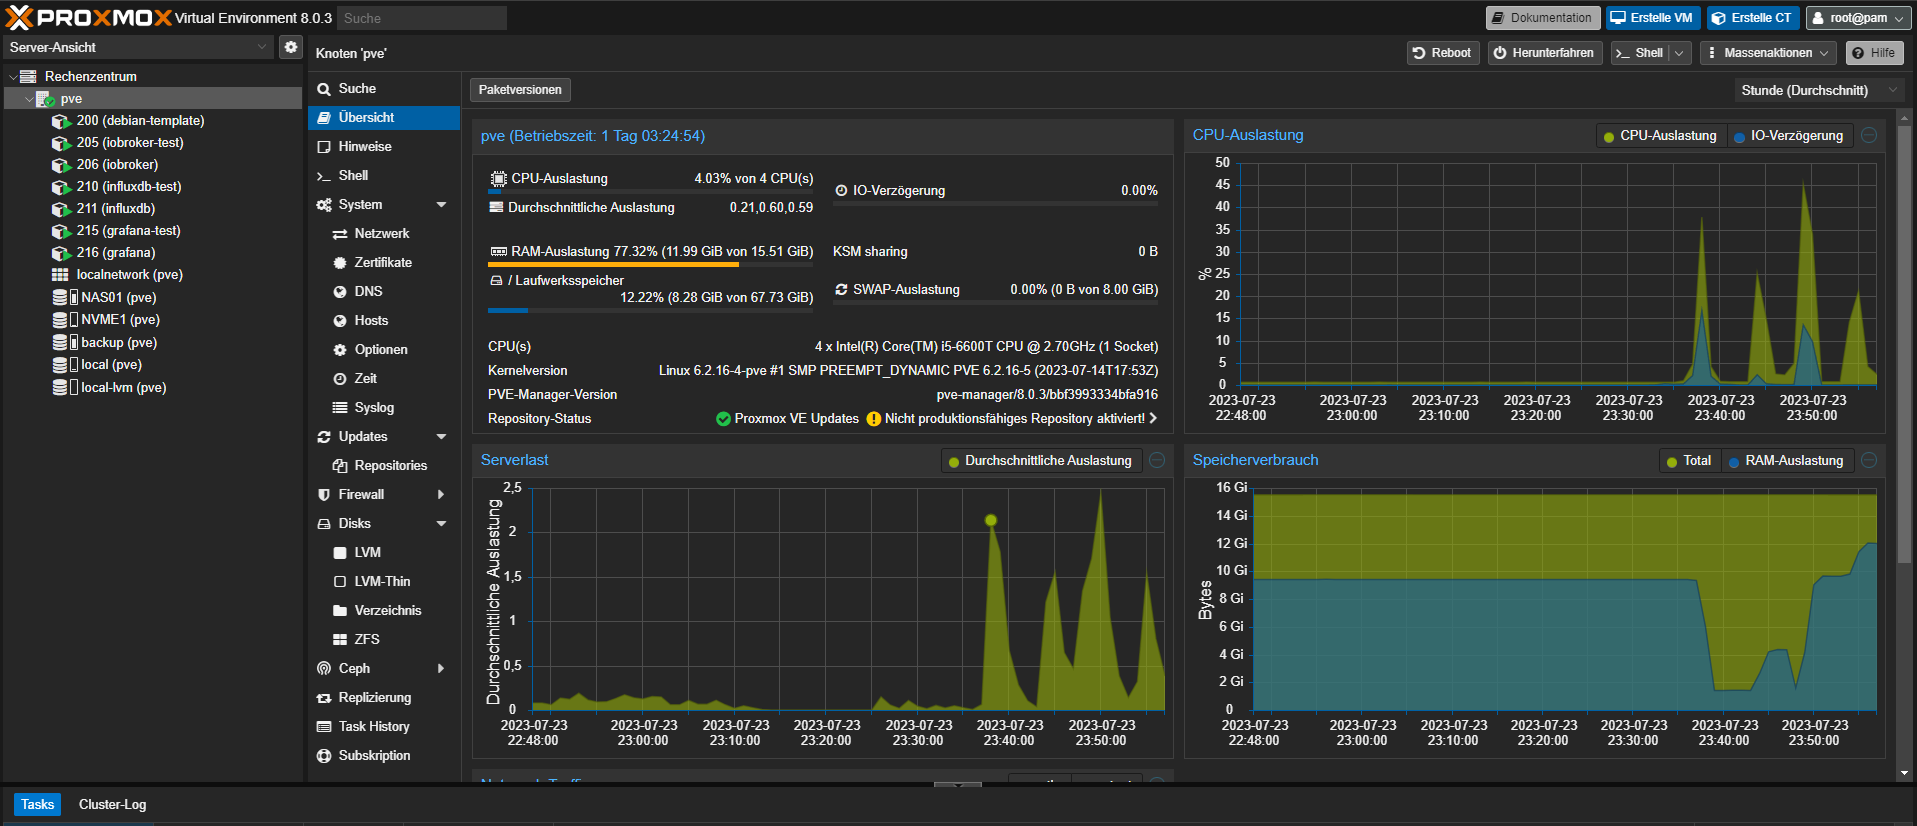This screenshot has width=1917, height=826.
Task: Select NVME1 (pve) storage
Action: 120,319
